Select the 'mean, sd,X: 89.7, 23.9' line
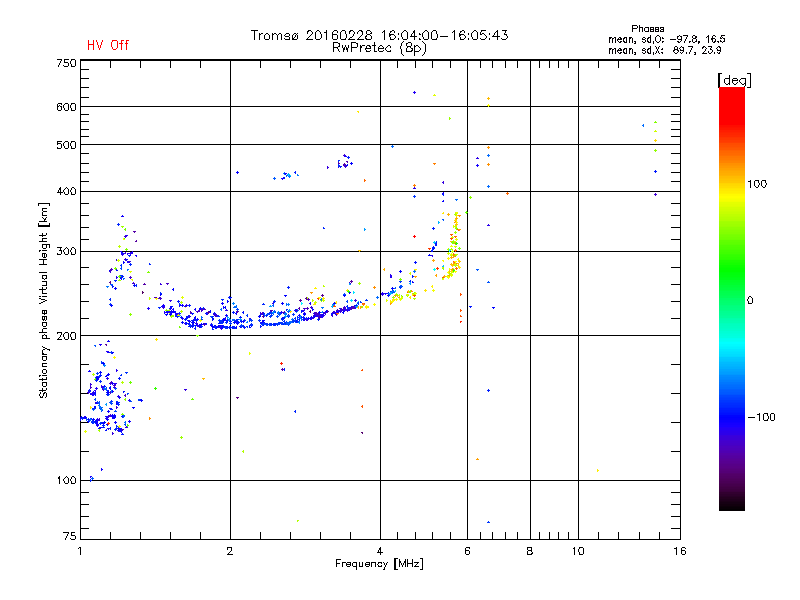This screenshot has height=600, width=800. [x=664, y=50]
